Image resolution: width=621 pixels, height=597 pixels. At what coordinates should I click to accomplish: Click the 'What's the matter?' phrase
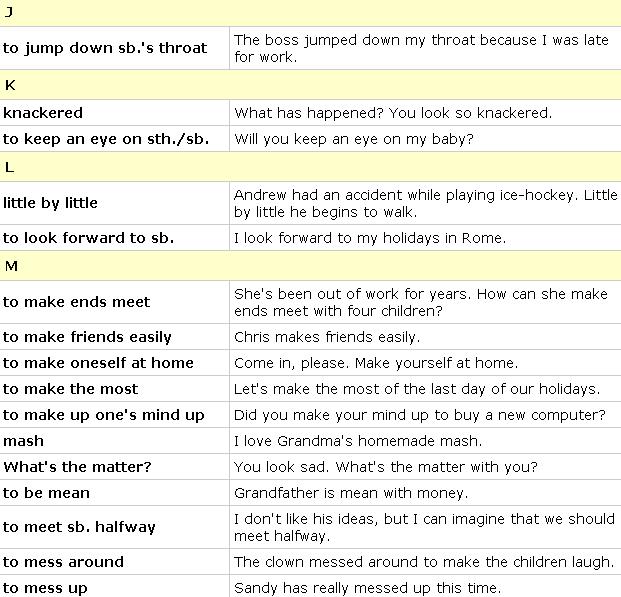pos(77,467)
